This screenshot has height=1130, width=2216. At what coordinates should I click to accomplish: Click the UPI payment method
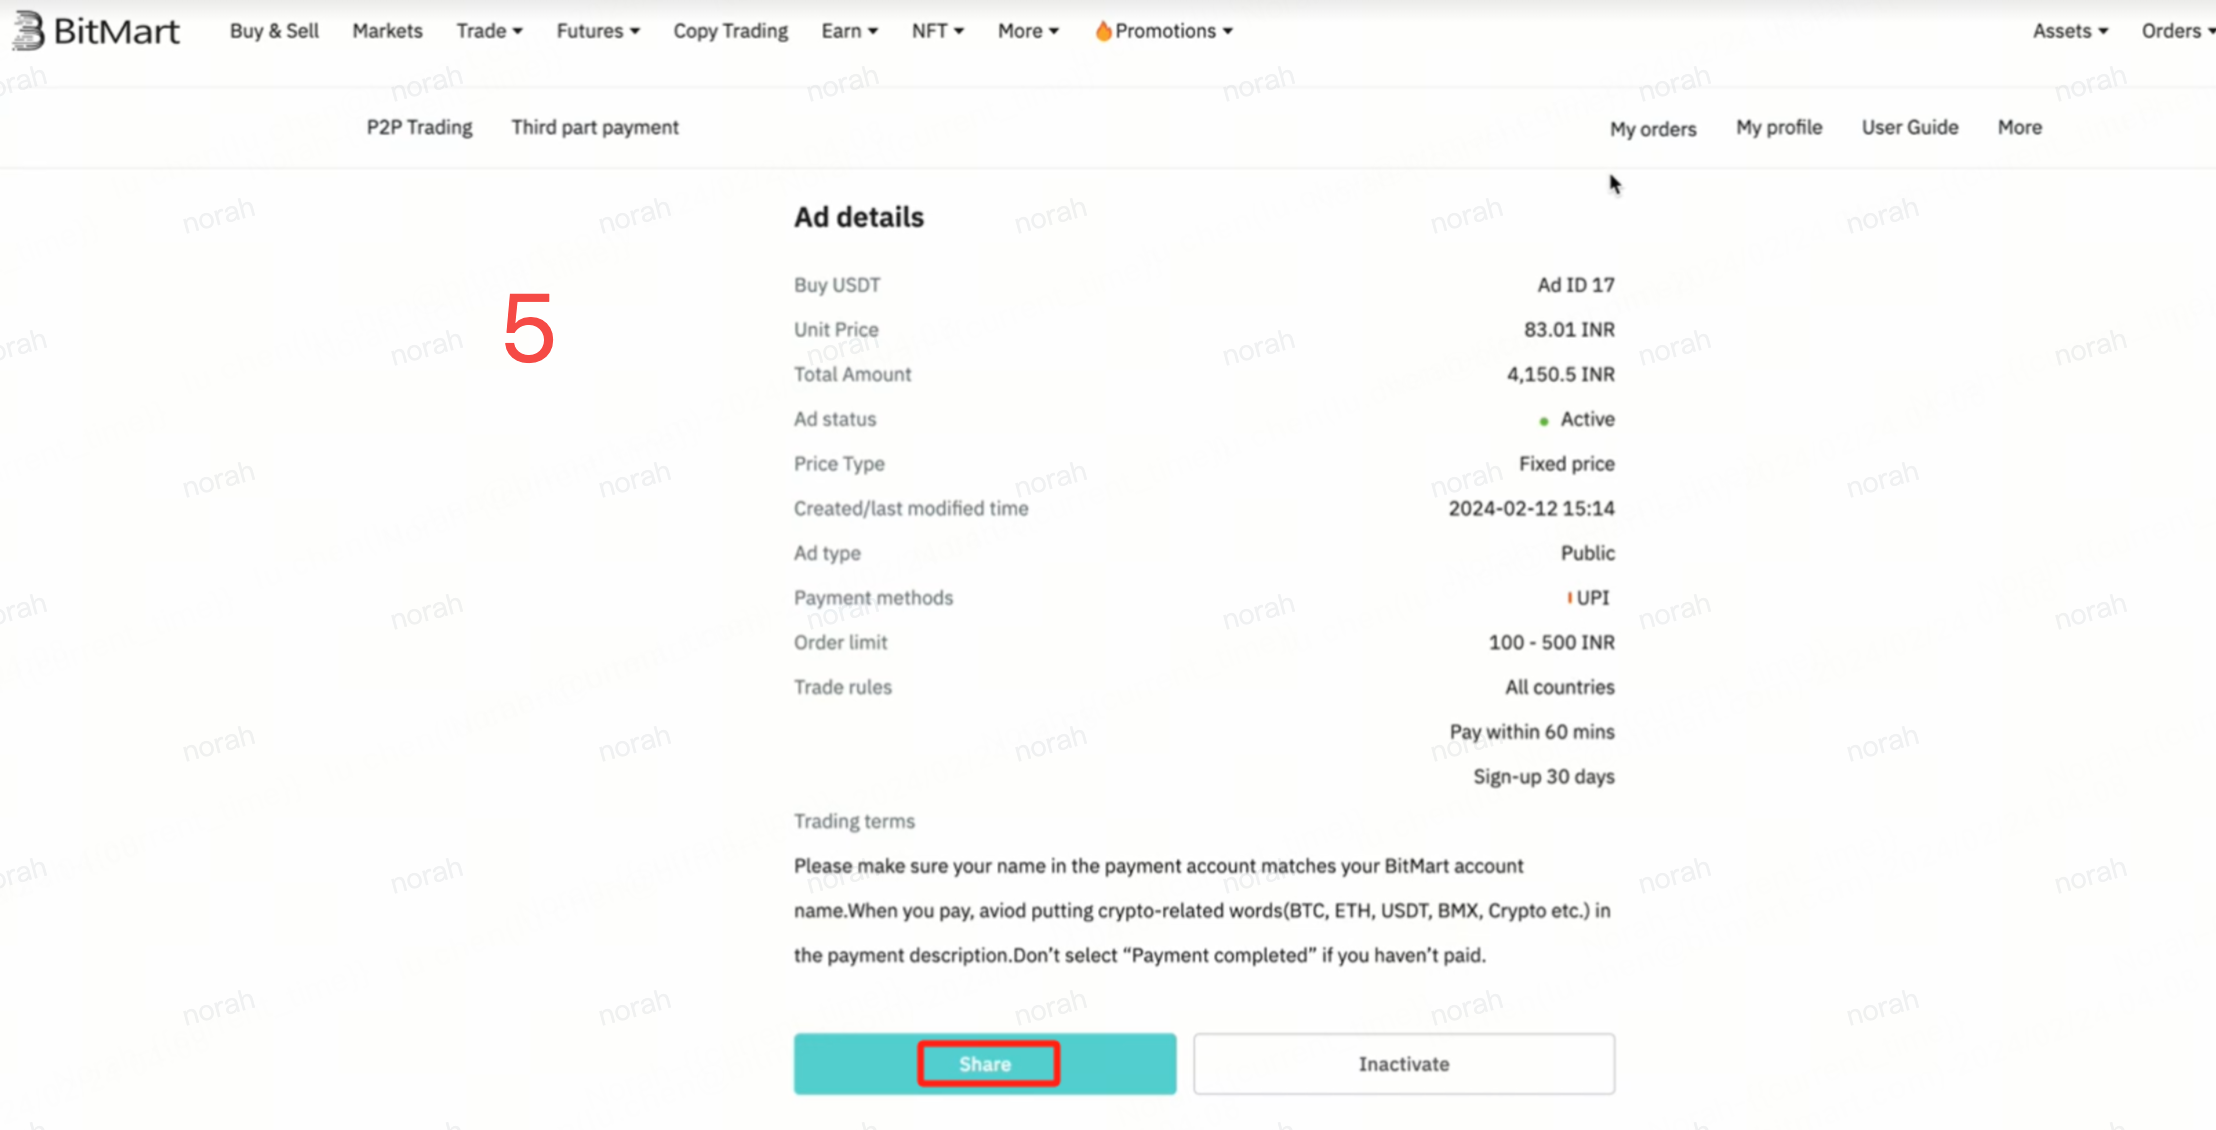pyautogui.click(x=1592, y=597)
